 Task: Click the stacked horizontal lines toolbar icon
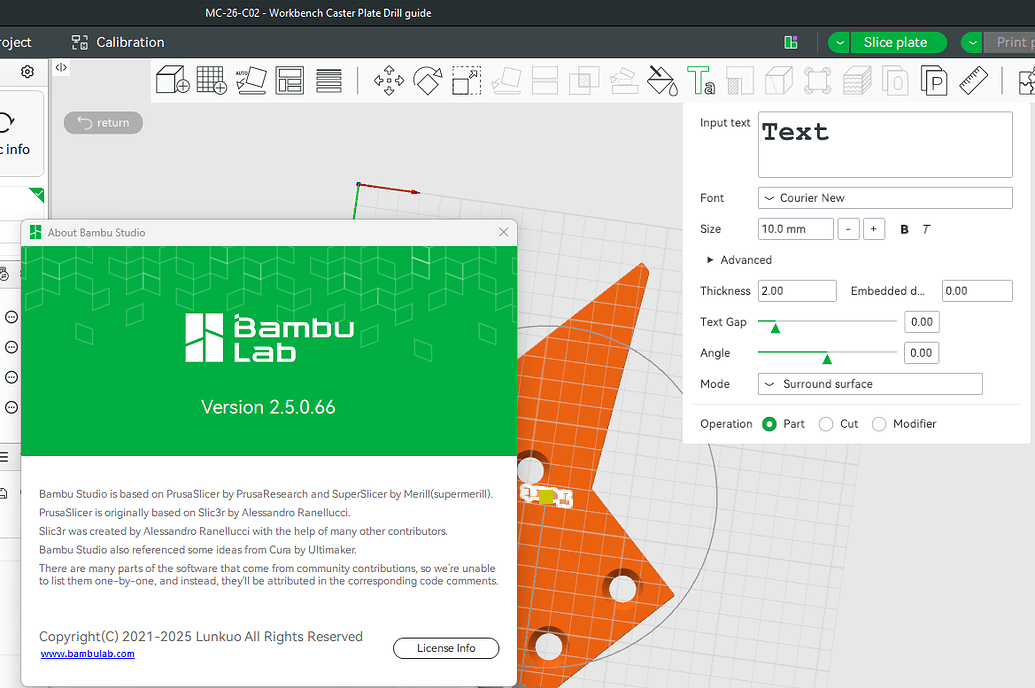(329, 81)
